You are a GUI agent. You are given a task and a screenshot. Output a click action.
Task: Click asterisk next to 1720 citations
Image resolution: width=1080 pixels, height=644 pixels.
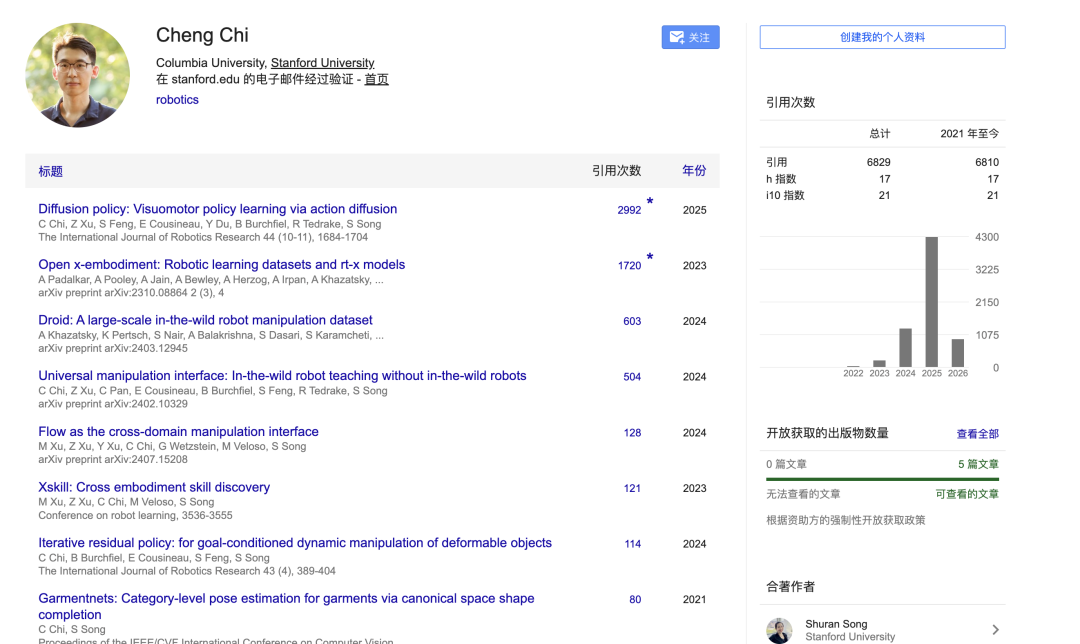coord(650,258)
